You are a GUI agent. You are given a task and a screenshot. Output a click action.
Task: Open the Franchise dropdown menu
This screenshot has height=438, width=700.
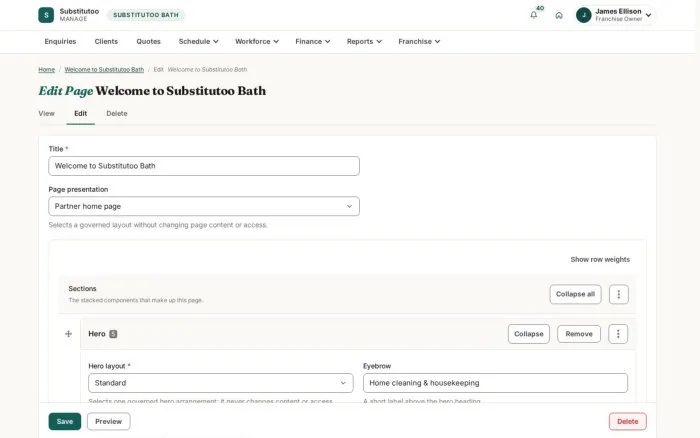click(419, 42)
